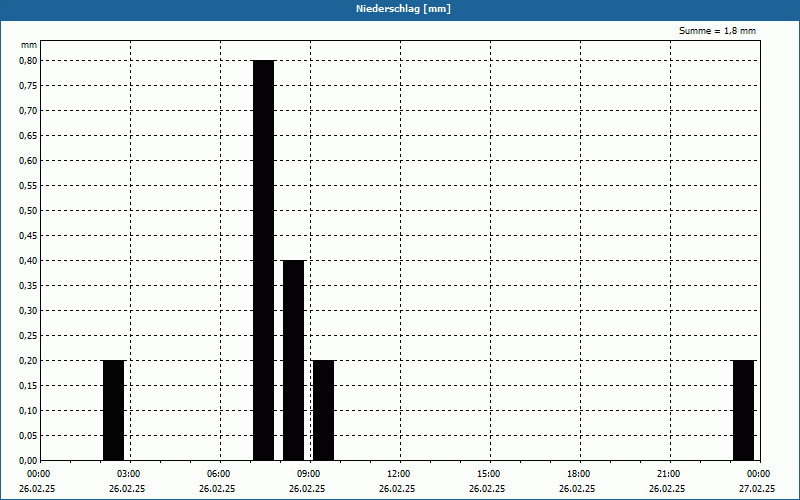Image resolution: width=800 pixels, height=500 pixels.
Task: Click the 0,65 y-axis label
Action: [x=28, y=136]
